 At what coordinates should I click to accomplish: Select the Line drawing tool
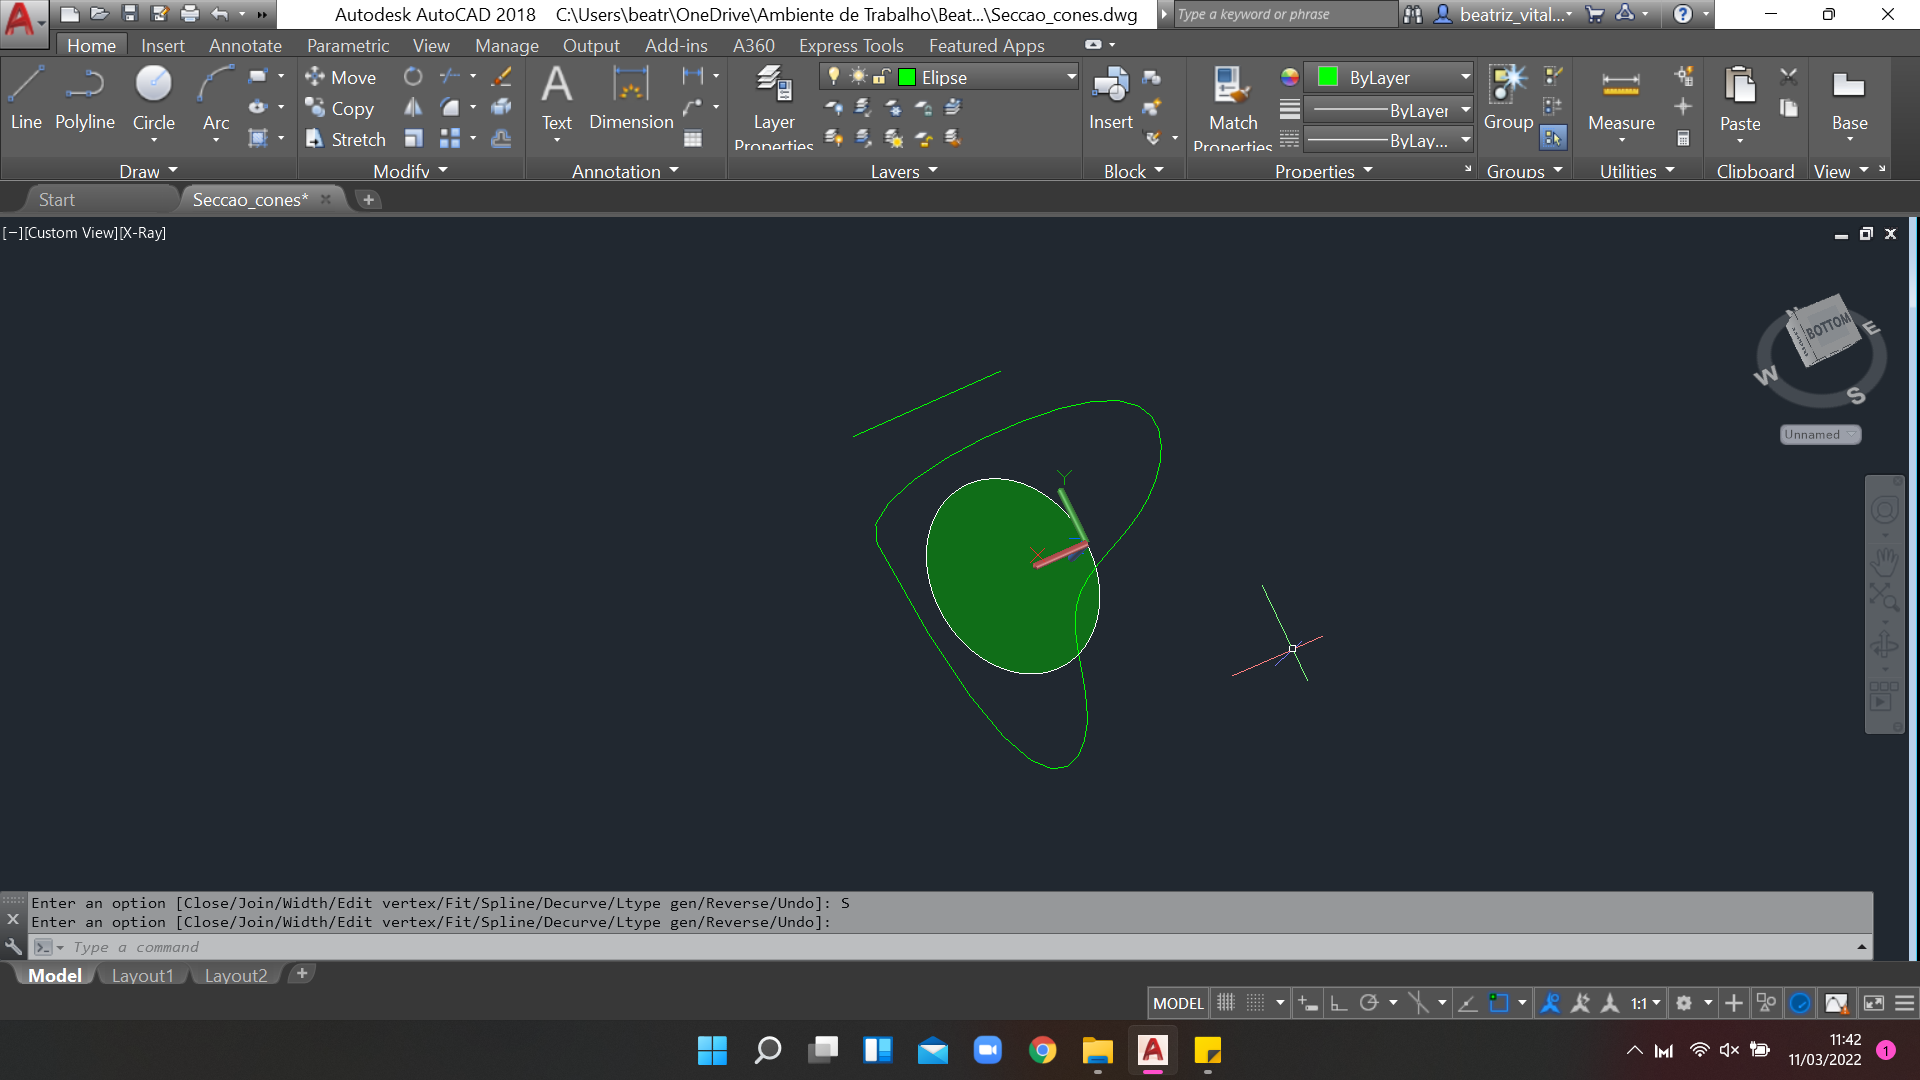coord(26,98)
